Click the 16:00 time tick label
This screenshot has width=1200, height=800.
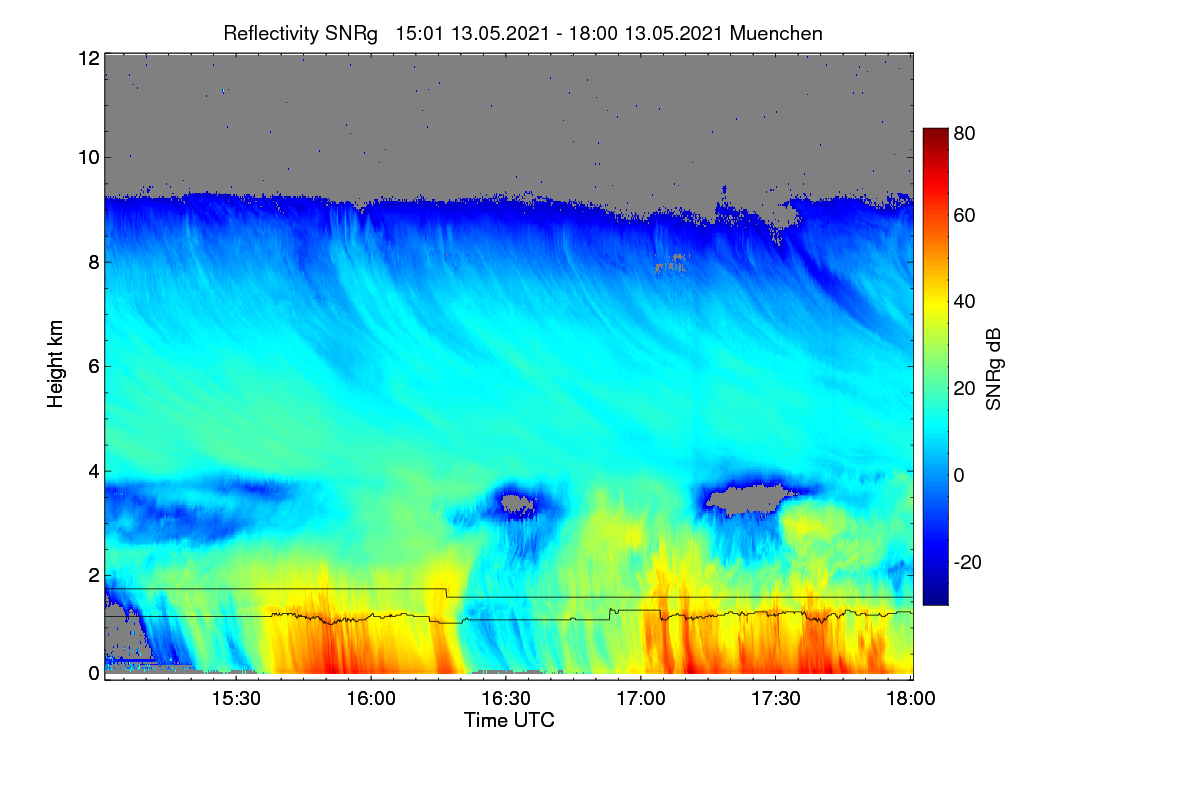[371, 698]
